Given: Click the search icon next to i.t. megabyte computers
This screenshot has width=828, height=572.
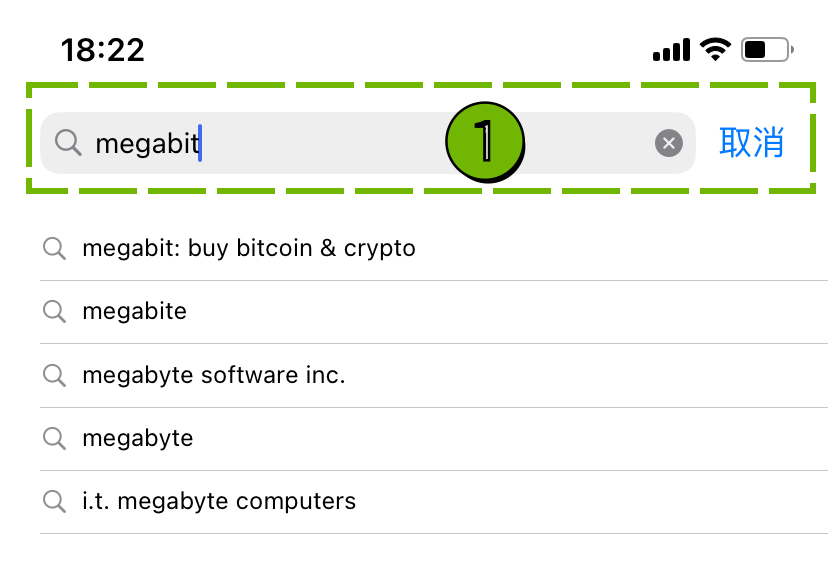Looking at the screenshot, I should (54, 501).
